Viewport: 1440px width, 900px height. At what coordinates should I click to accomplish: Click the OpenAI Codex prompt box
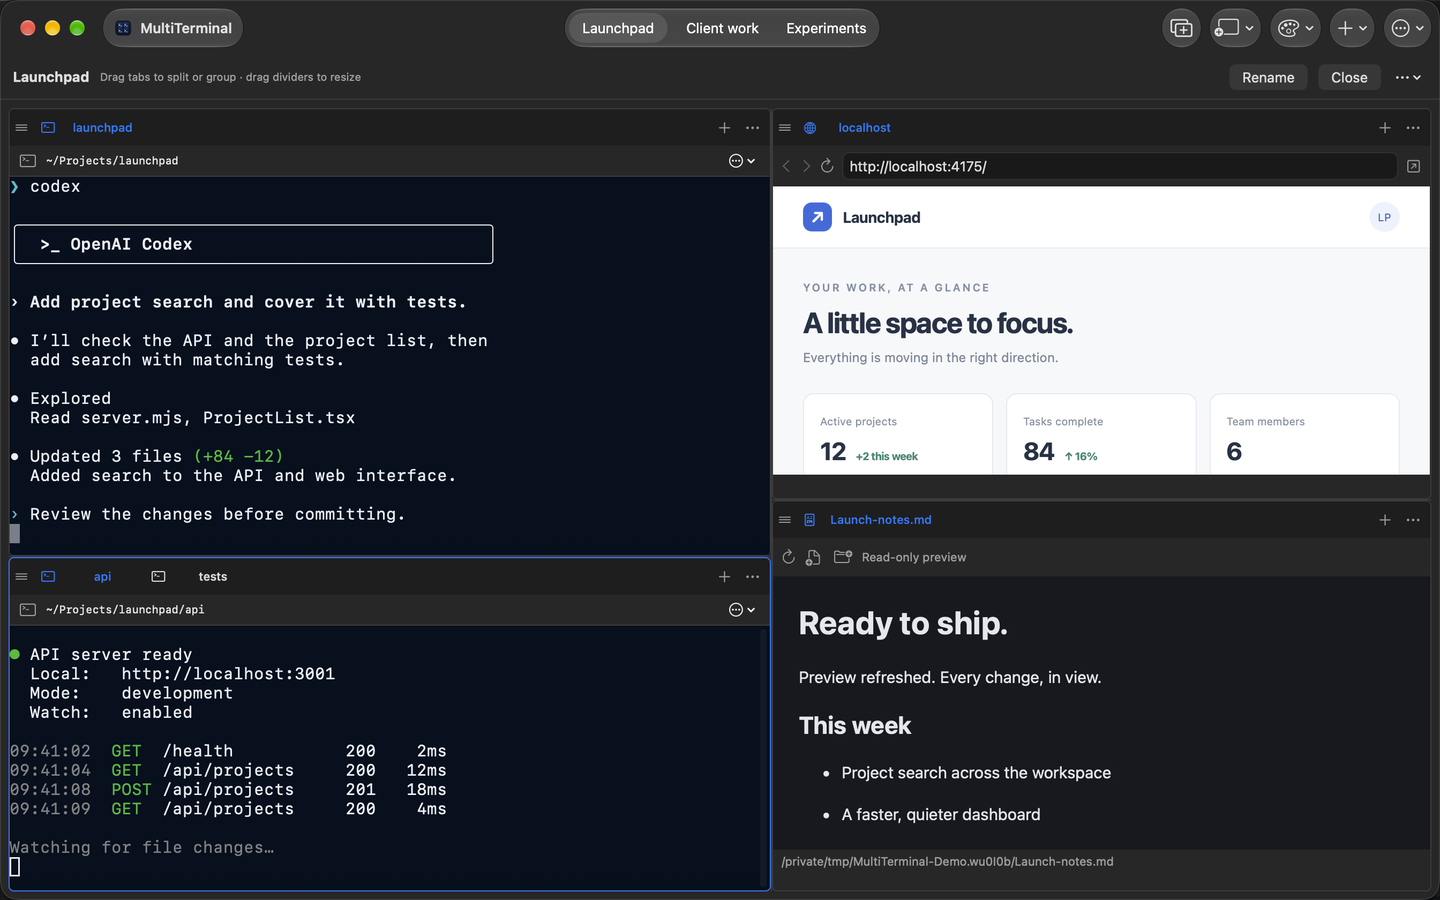(253, 244)
